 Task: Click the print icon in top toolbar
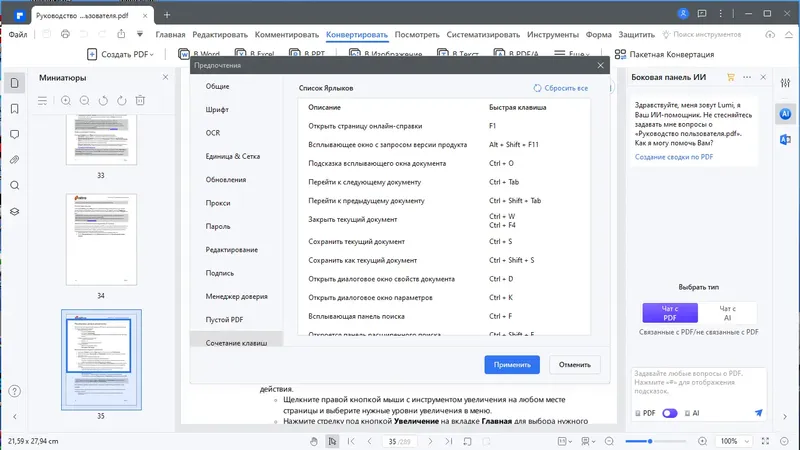tap(65, 34)
